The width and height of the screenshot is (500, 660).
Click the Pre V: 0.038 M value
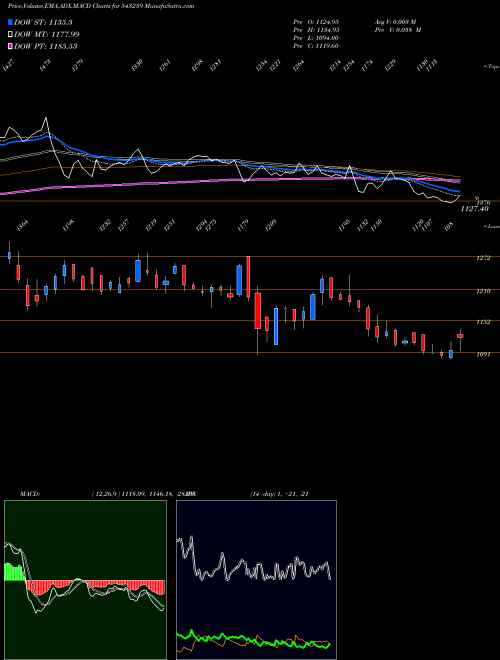coord(398,30)
